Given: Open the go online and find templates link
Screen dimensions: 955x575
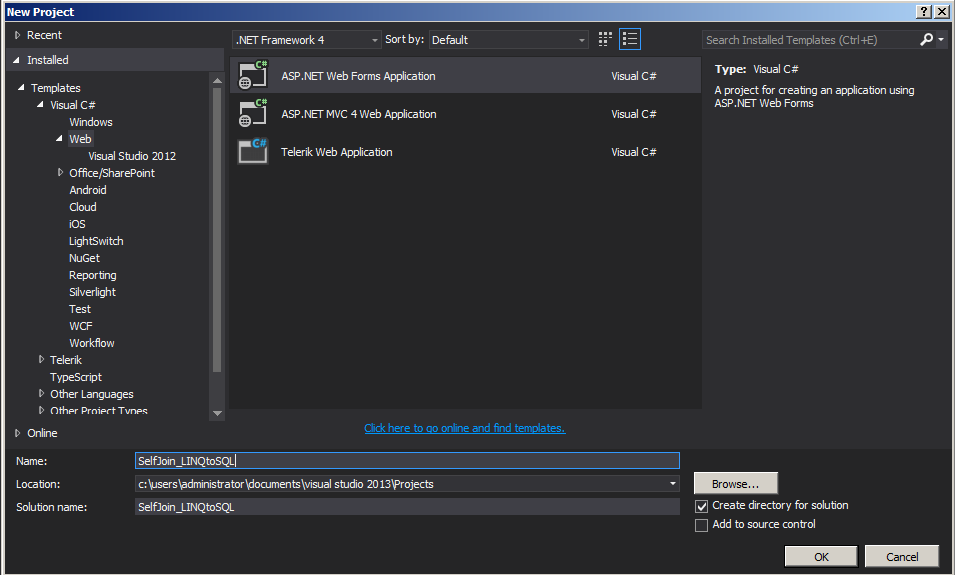Looking at the screenshot, I should click(464, 428).
